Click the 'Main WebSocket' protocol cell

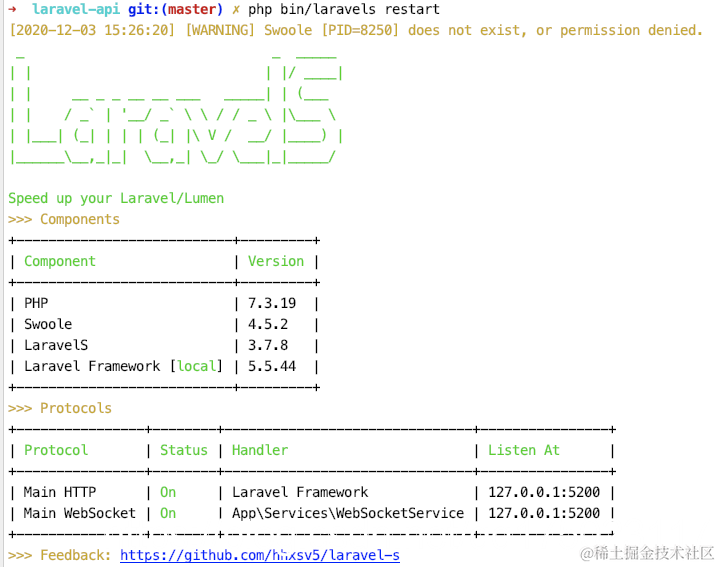pos(80,513)
